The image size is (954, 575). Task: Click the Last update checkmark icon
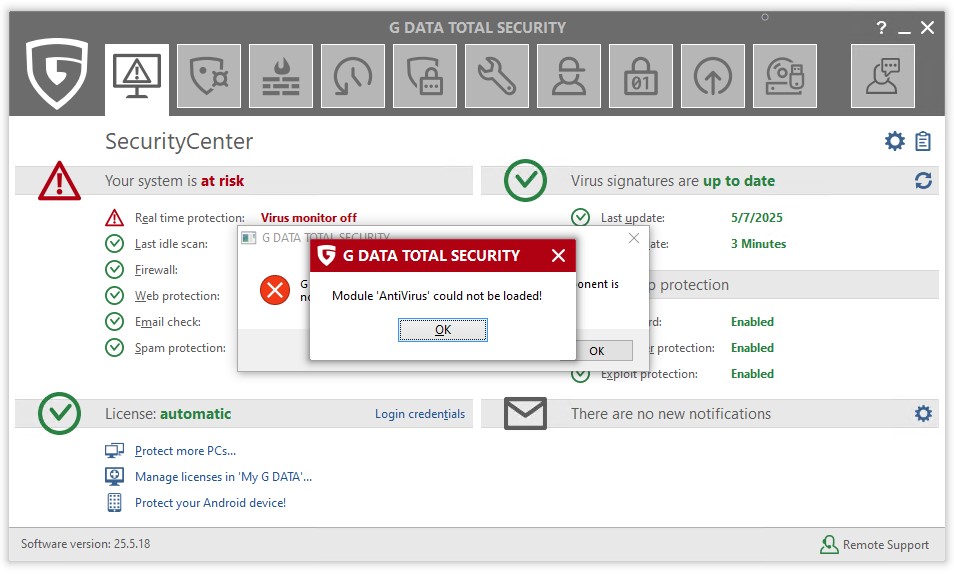coord(580,217)
